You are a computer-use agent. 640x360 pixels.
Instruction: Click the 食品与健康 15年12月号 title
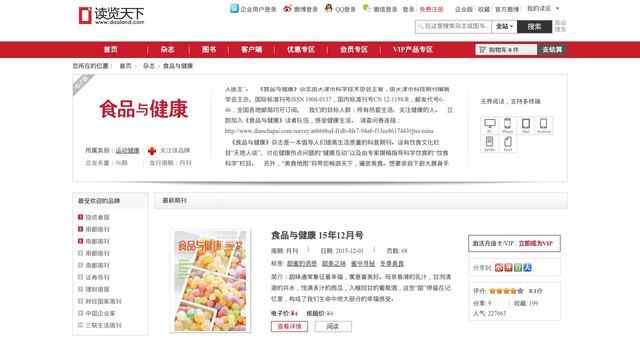click(x=317, y=235)
